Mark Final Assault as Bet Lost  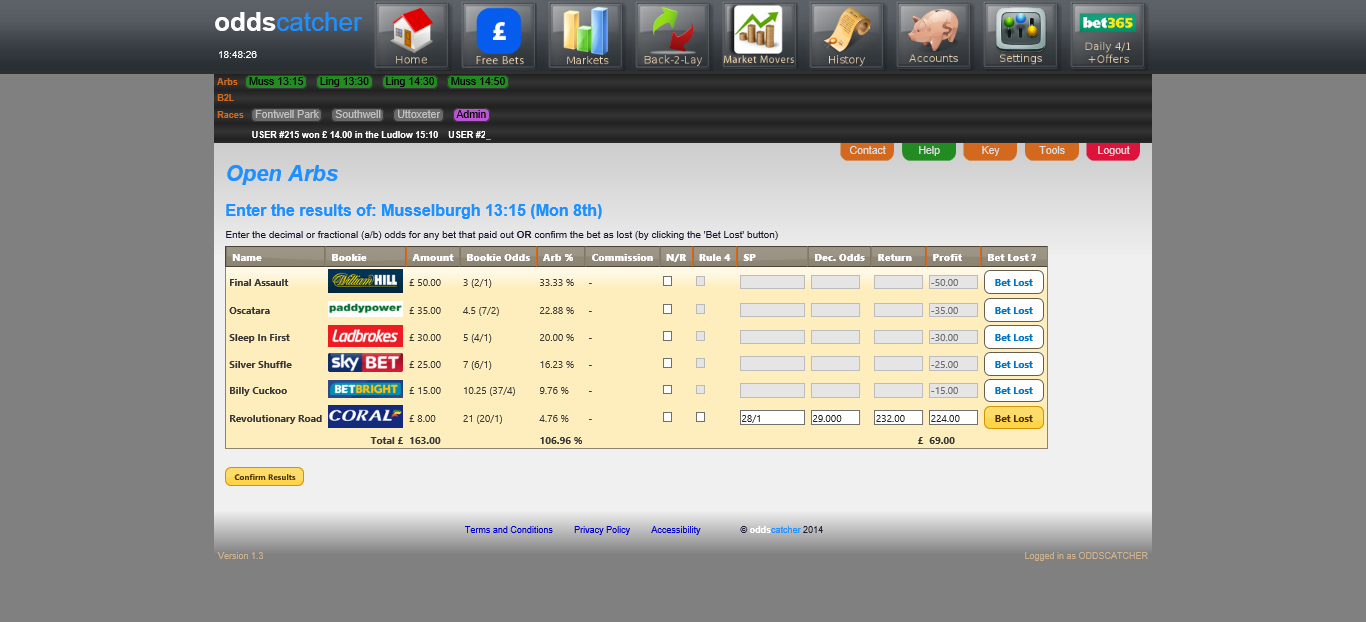[x=1014, y=282]
